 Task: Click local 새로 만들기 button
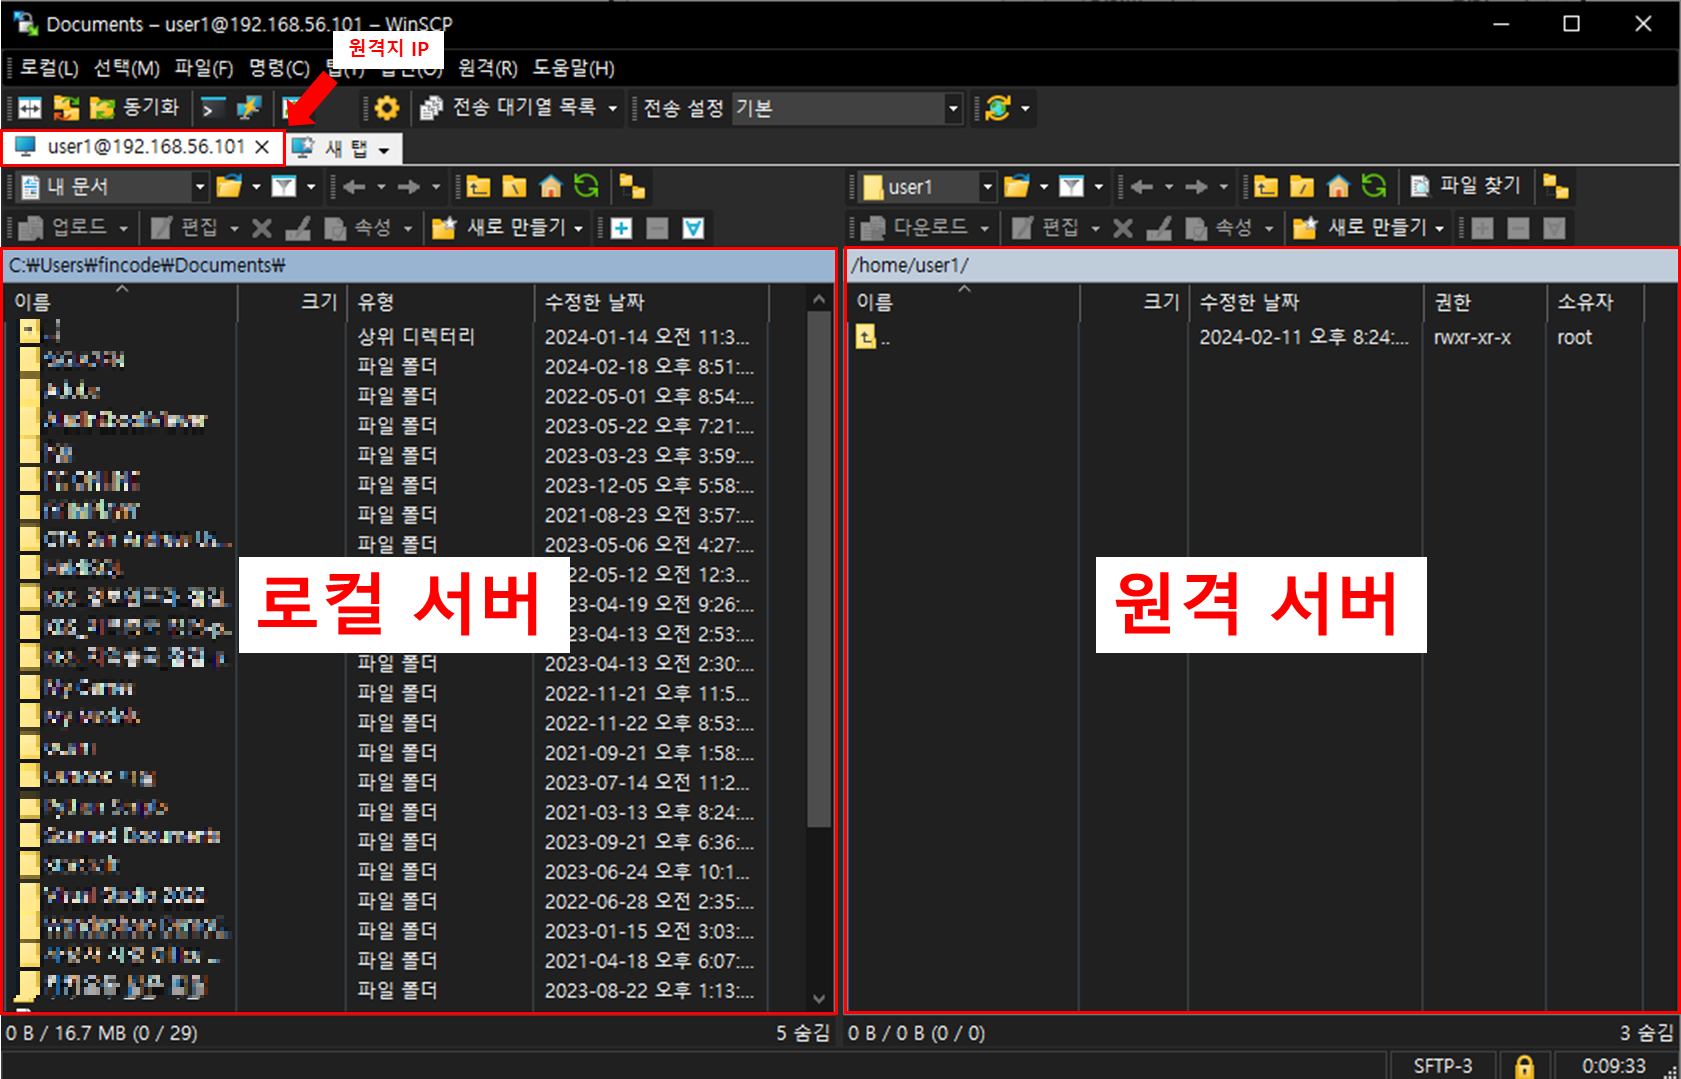[x=499, y=228]
